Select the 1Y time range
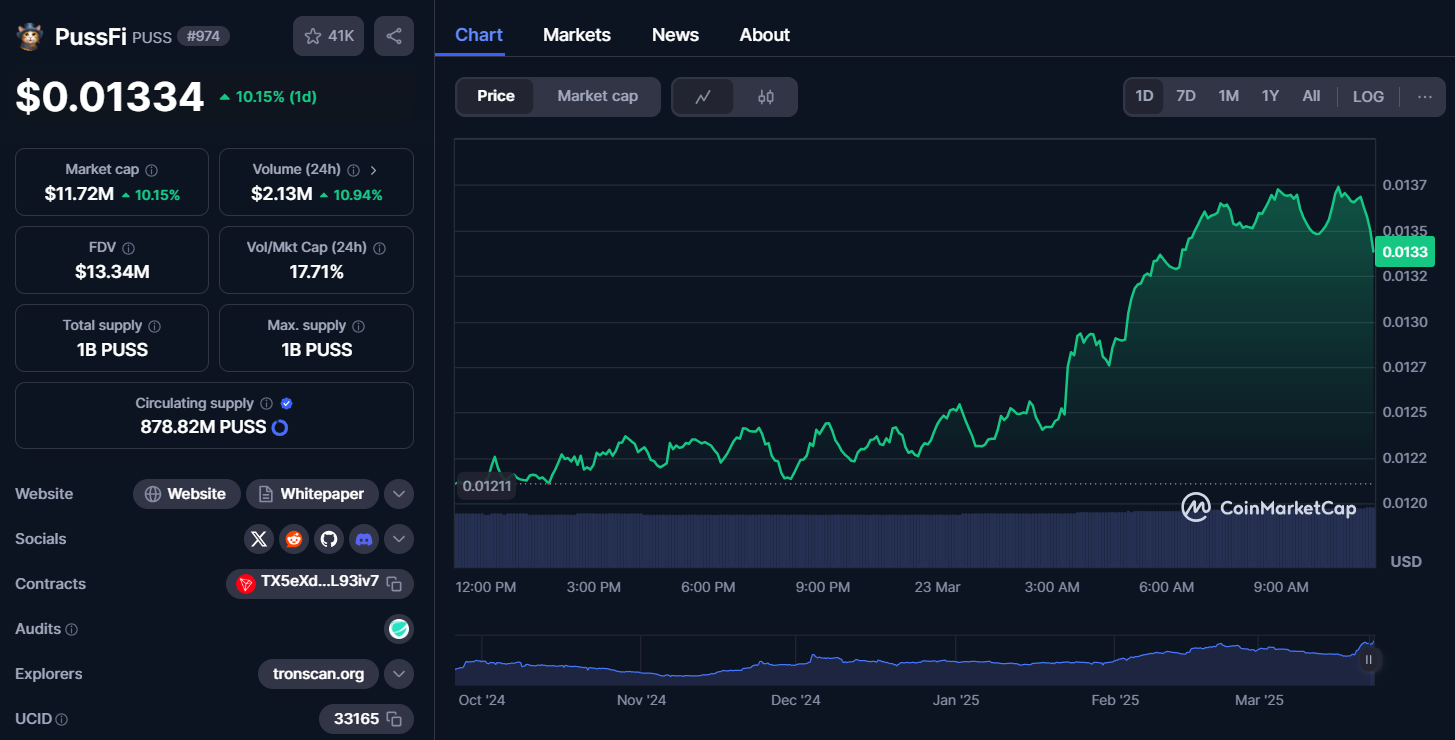Image resolution: width=1455 pixels, height=740 pixels. [x=1270, y=96]
